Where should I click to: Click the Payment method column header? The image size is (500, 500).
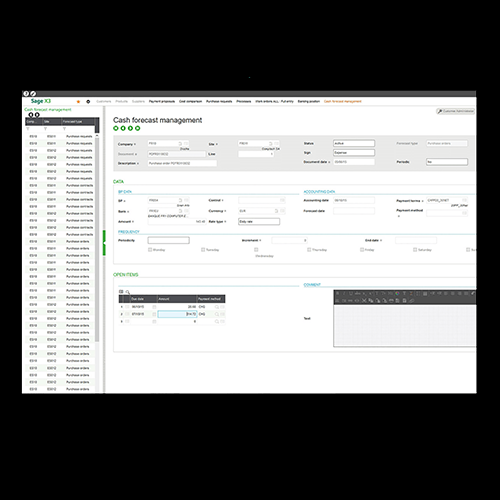pyautogui.click(x=211, y=299)
